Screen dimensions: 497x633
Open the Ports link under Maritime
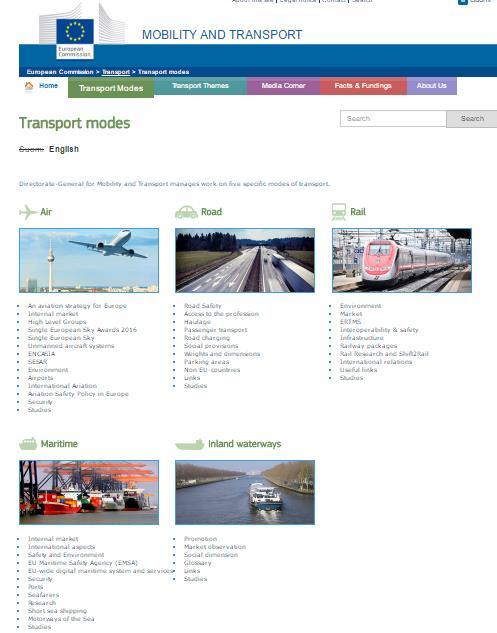point(36,587)
